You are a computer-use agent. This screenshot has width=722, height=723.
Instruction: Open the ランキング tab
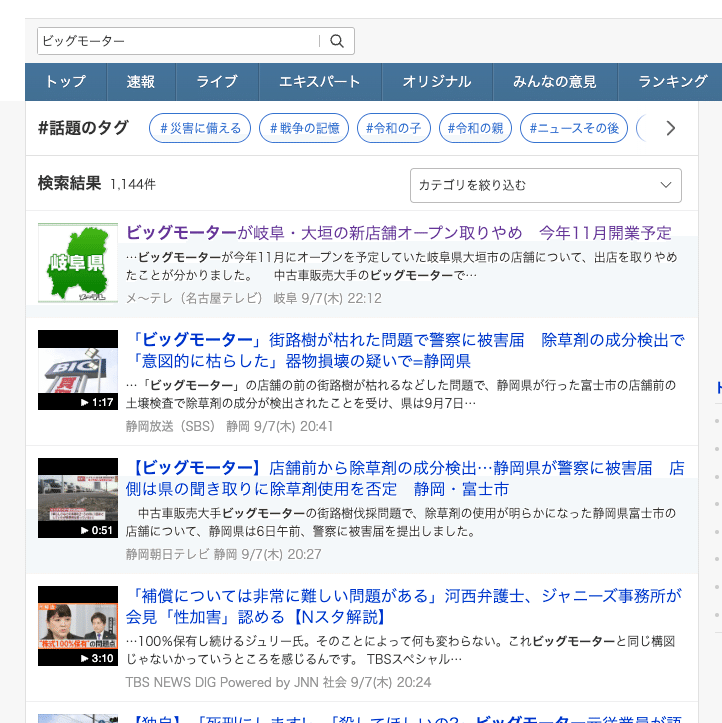tap(670, 82)
